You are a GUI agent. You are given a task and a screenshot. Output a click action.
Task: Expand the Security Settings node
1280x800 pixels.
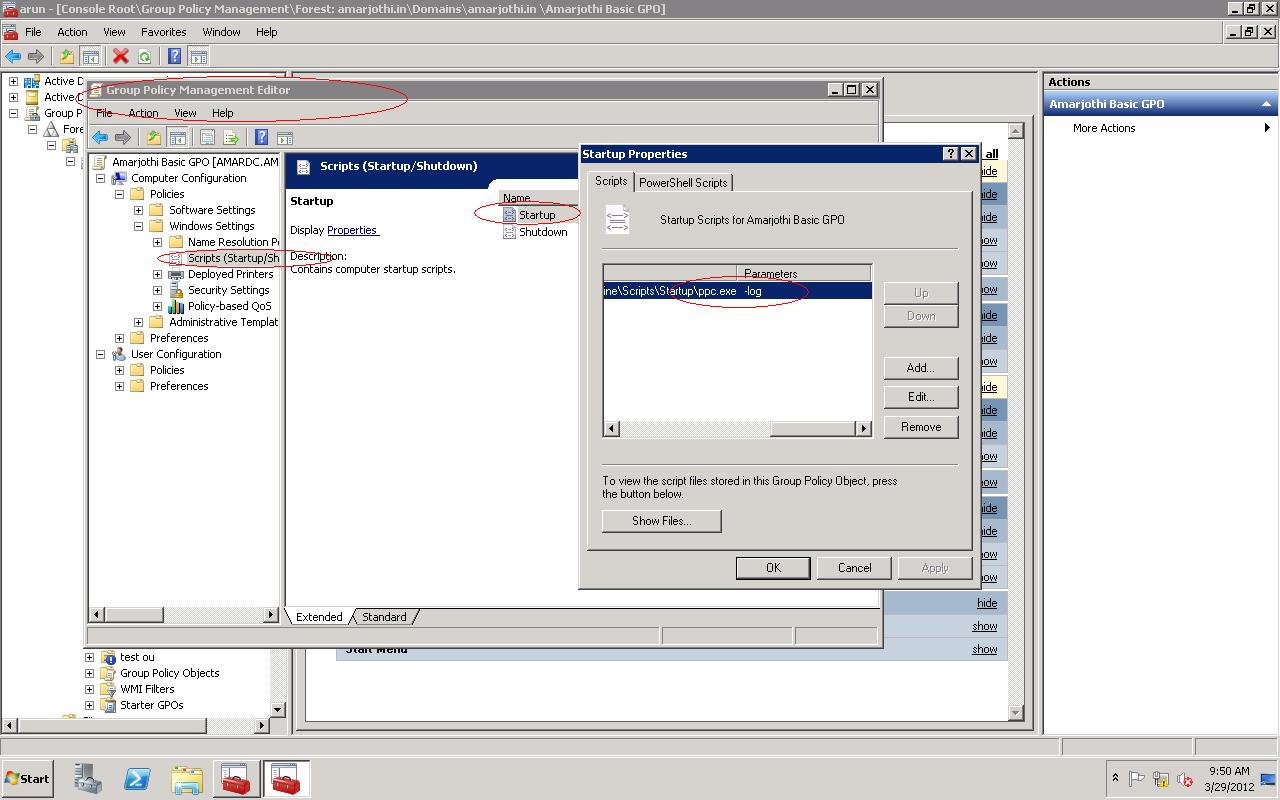(155, 290)
